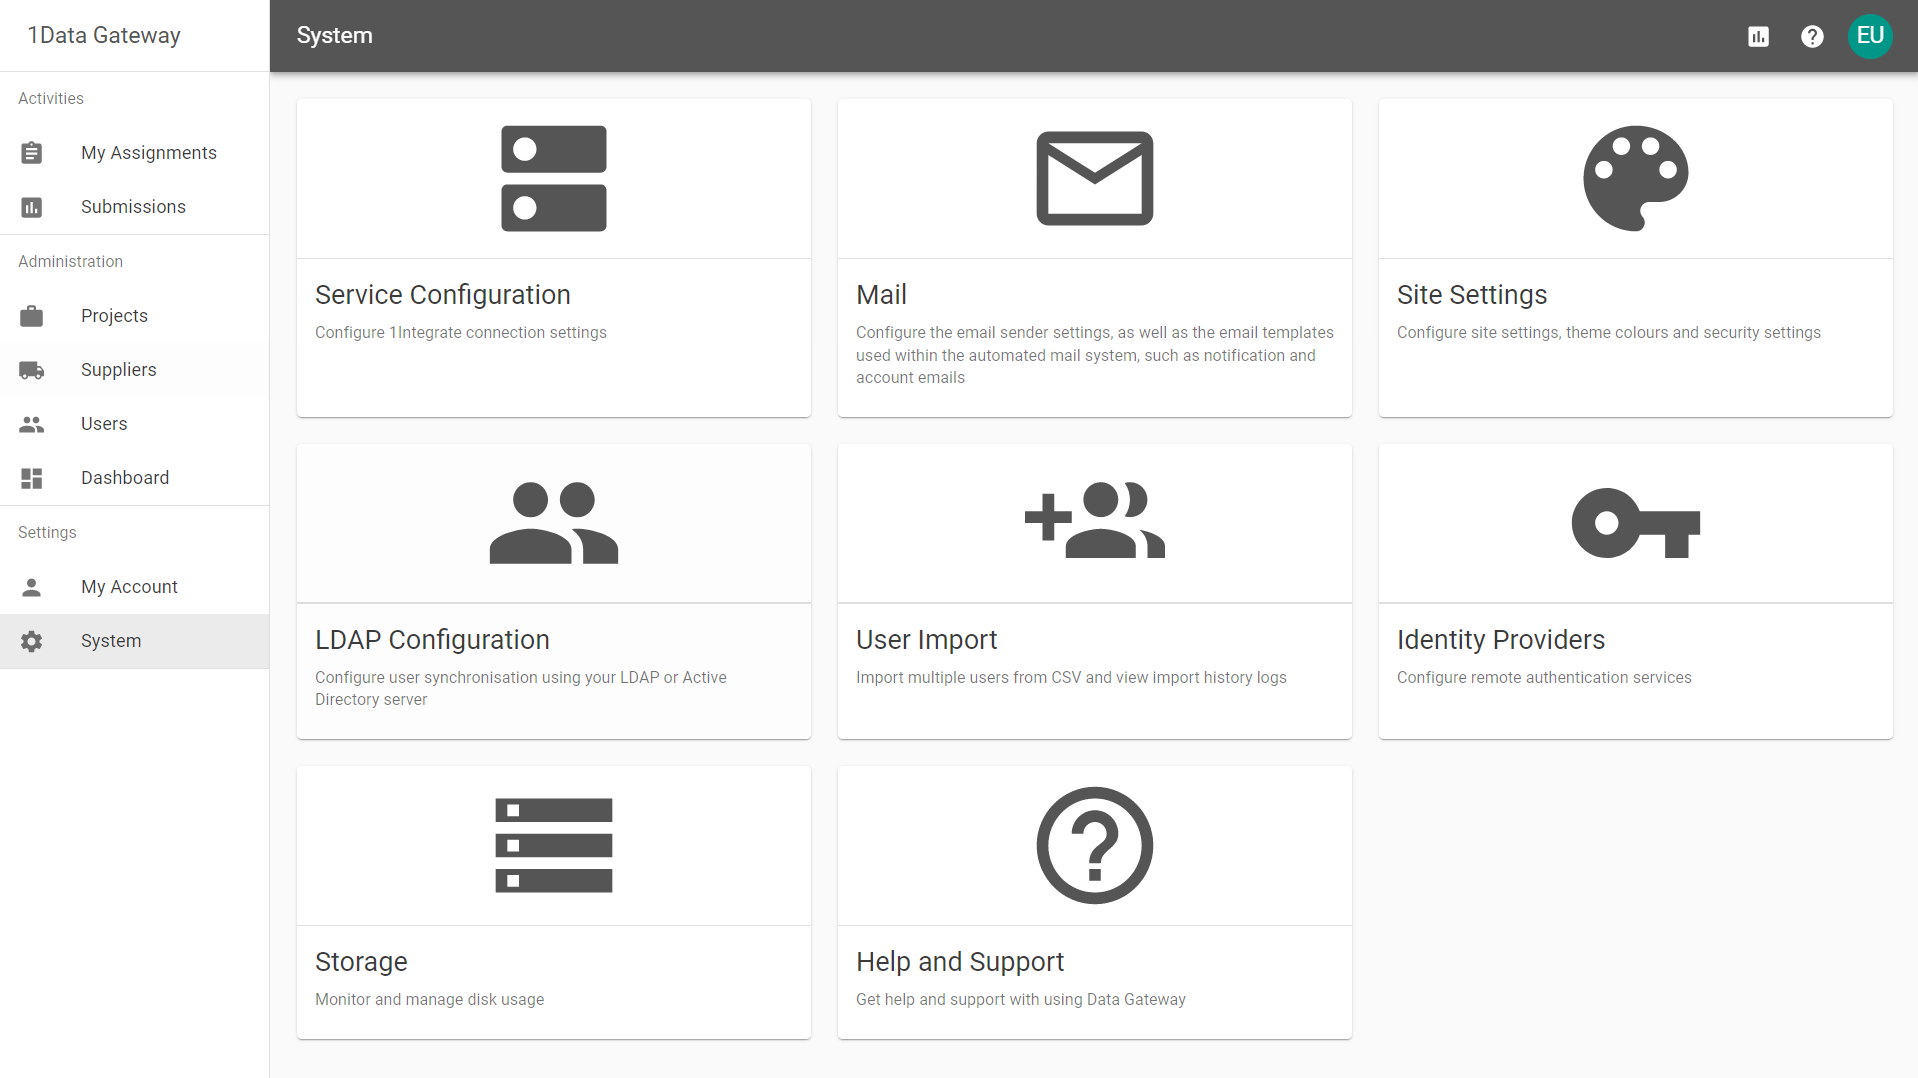The height and width of the screenshot is (1078, 1918).
Task: Click the Help and Support question icon
Action: pos(1094,845)
